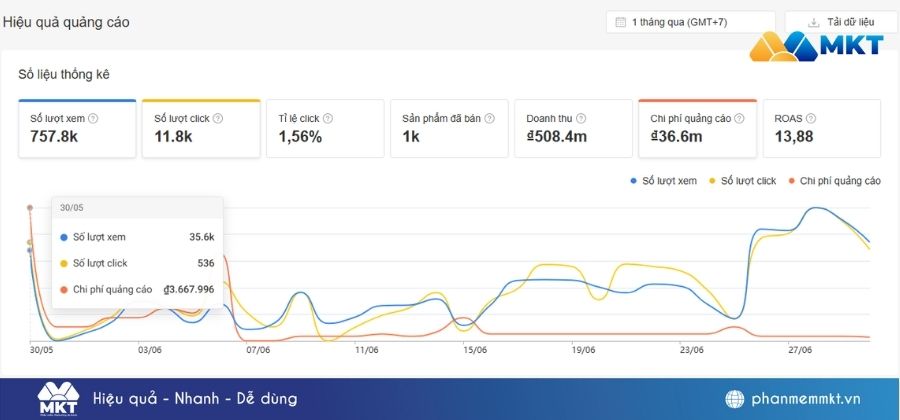Click help icon next to Sản phẩm đã bán
The height and width of the screenshot is (420, 900).
coord(490,119)
